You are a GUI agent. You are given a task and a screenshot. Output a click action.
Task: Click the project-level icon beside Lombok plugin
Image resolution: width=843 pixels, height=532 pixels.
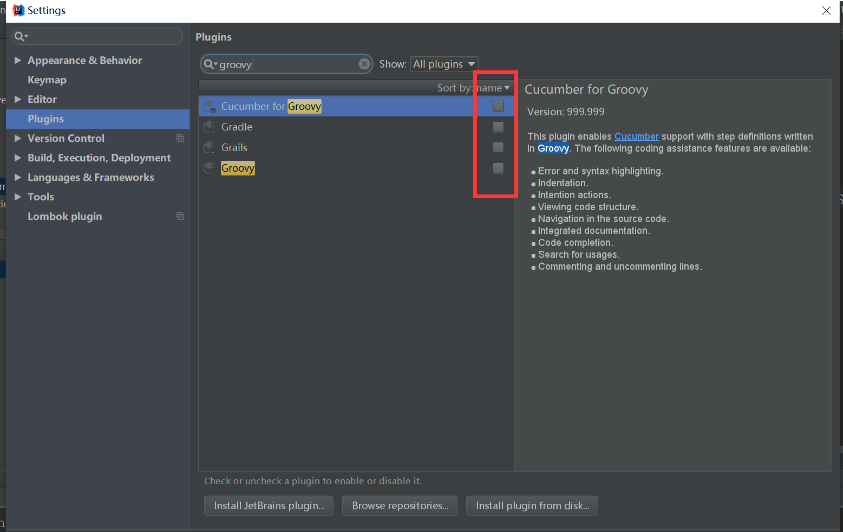[180, 216]
